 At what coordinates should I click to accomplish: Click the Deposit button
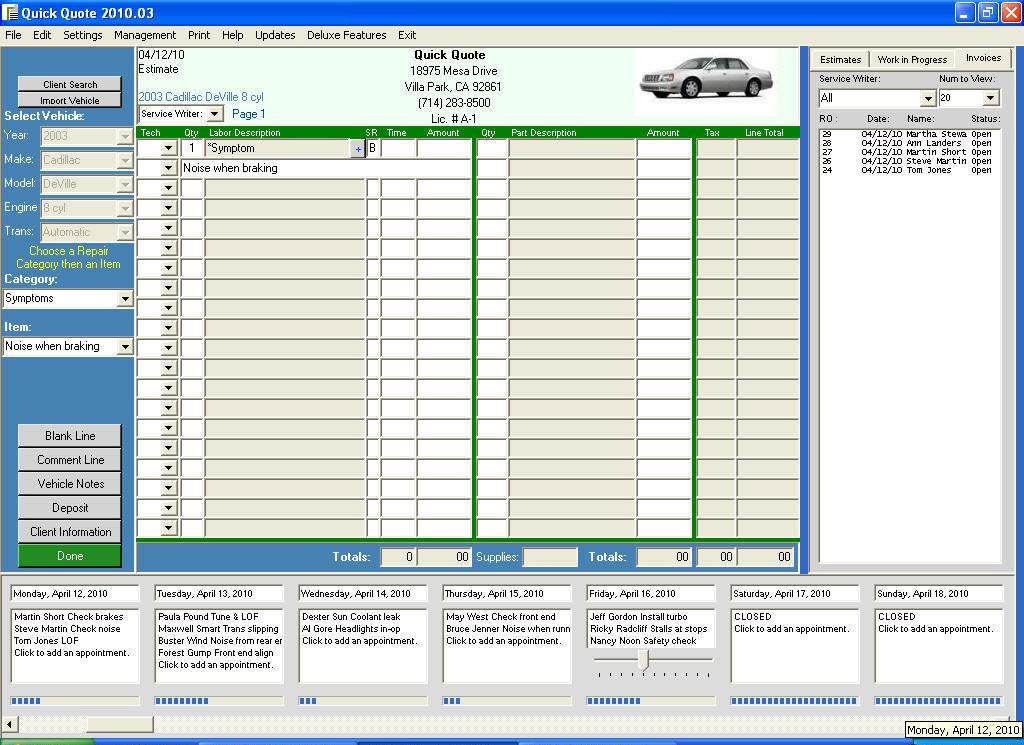click(70, 508)
